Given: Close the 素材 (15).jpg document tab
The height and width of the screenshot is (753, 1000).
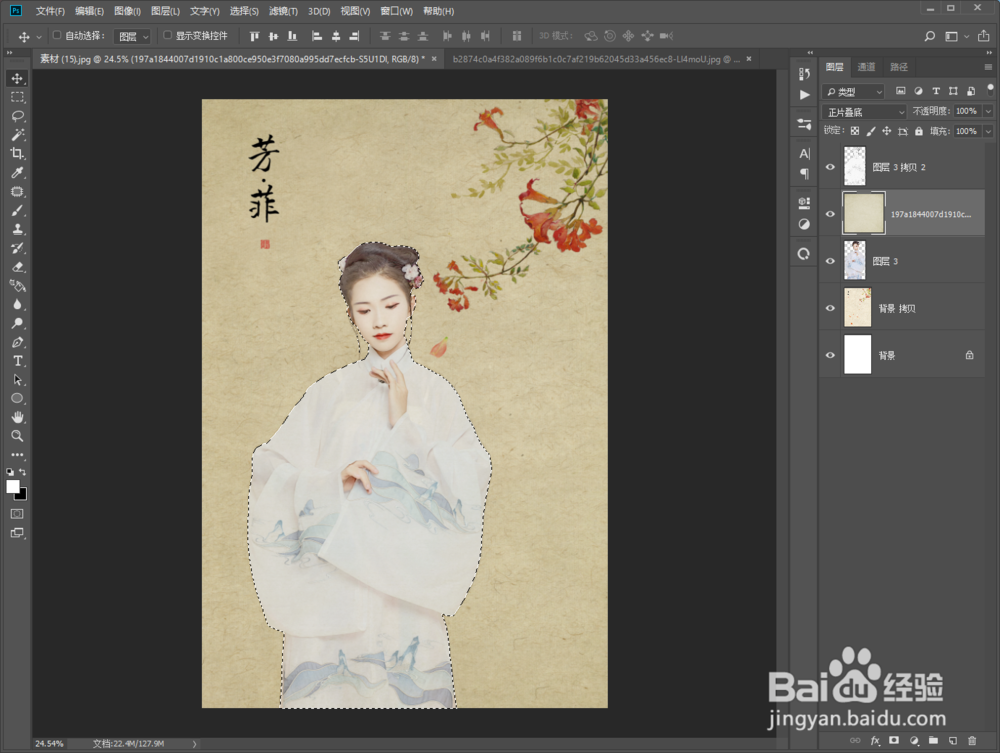Looking at the screenshot, I should click(434, 59).
